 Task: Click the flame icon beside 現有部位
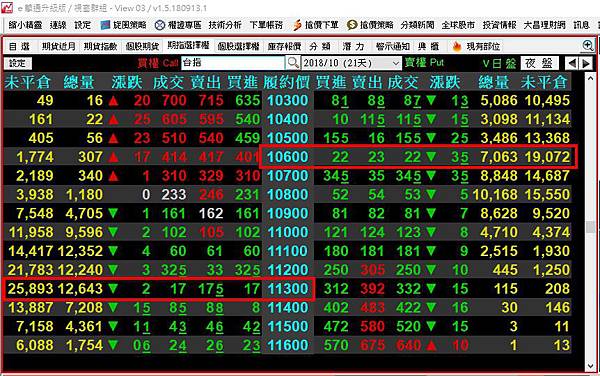click(x=457, y=47)
